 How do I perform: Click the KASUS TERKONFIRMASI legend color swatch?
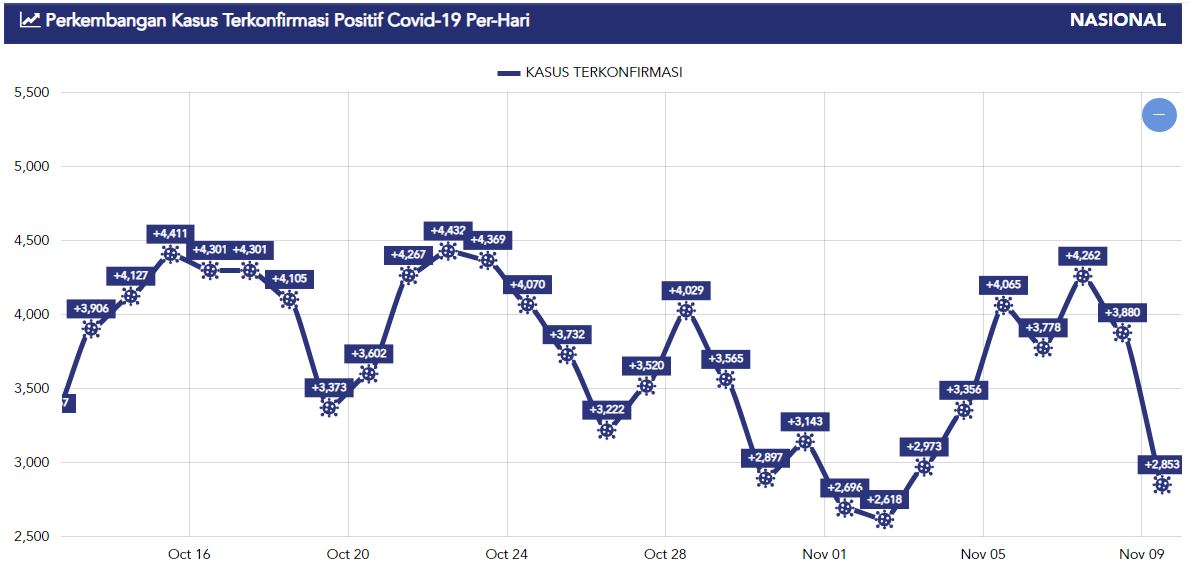508,73
